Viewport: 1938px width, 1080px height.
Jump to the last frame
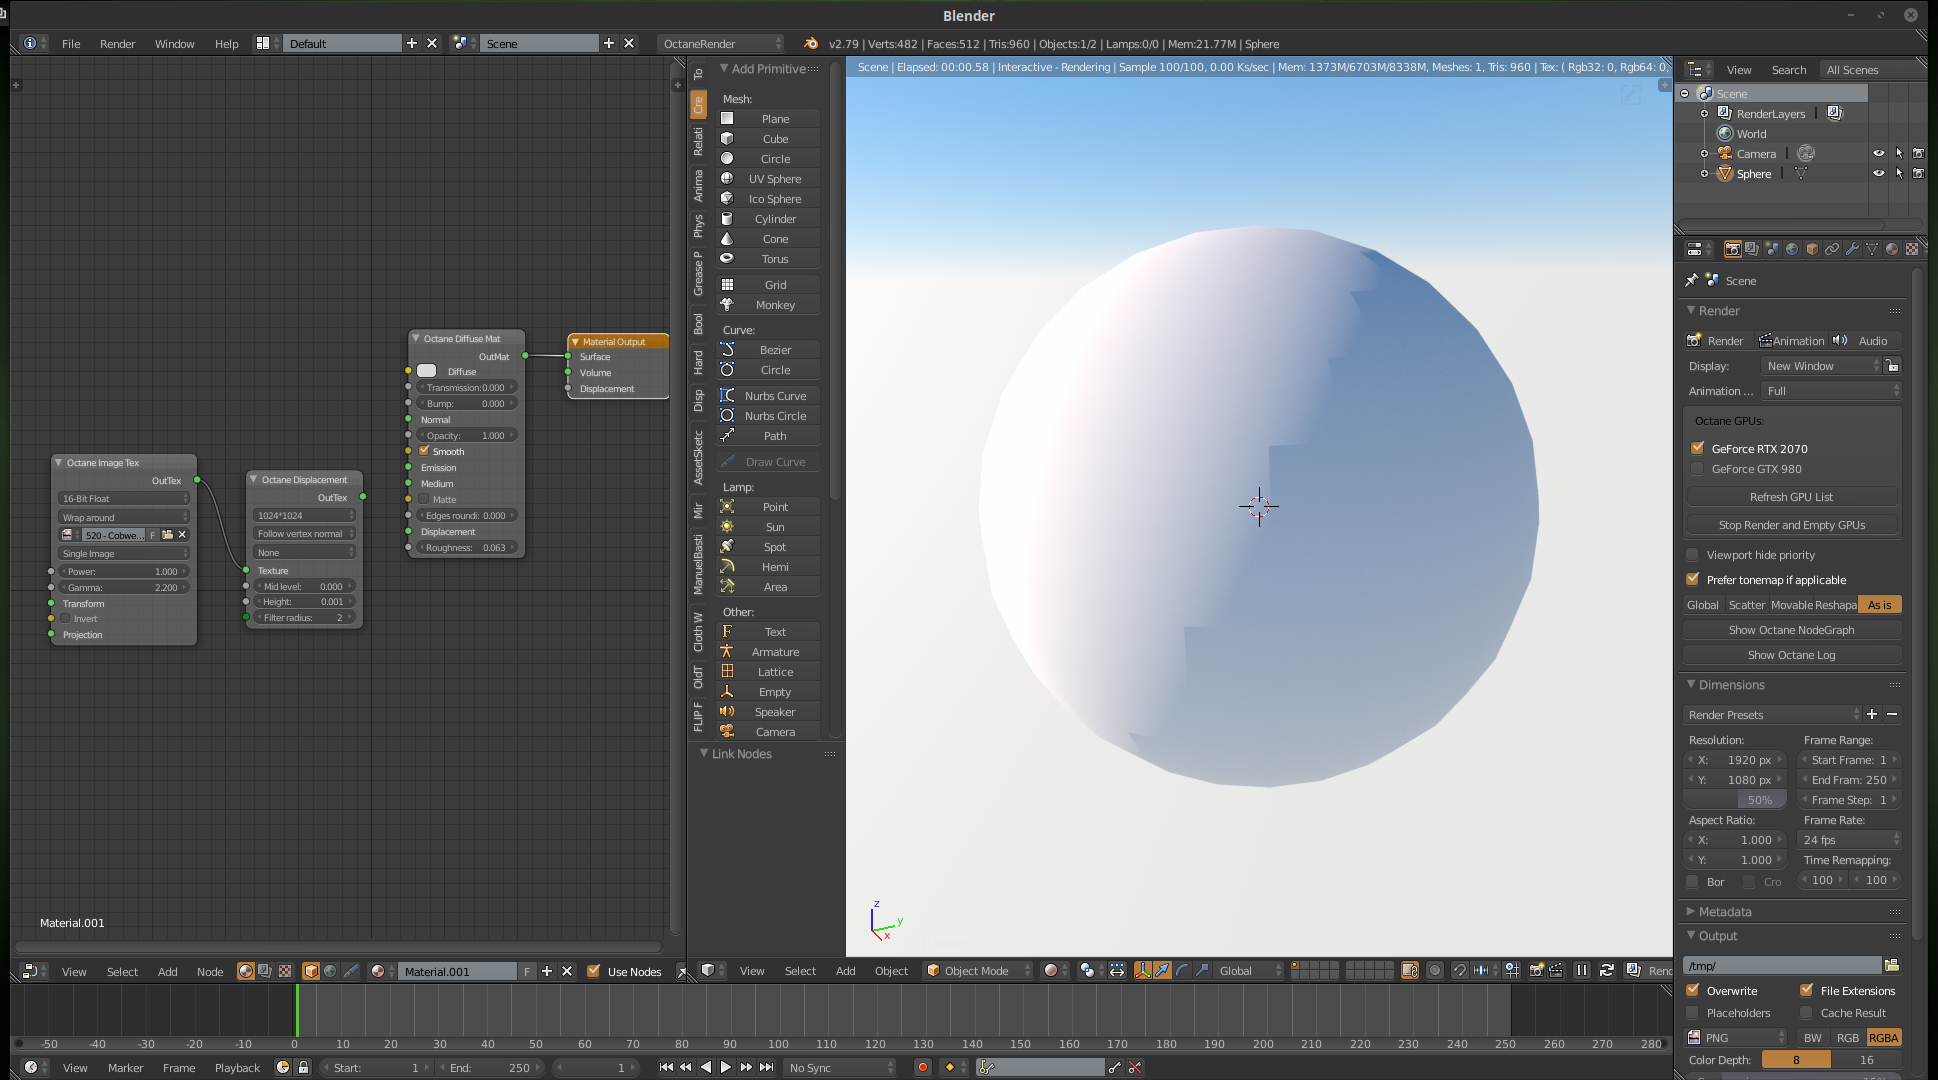click(767, 1067)
